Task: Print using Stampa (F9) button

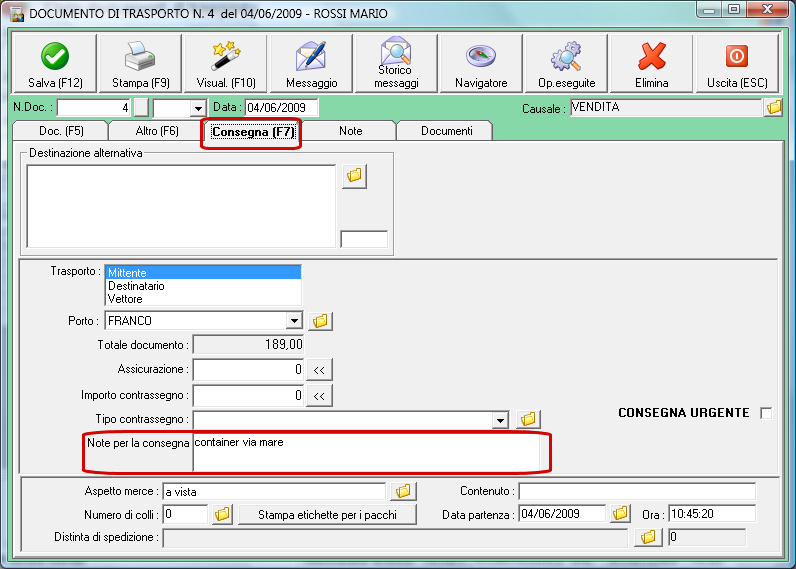Action: (140, 63)
